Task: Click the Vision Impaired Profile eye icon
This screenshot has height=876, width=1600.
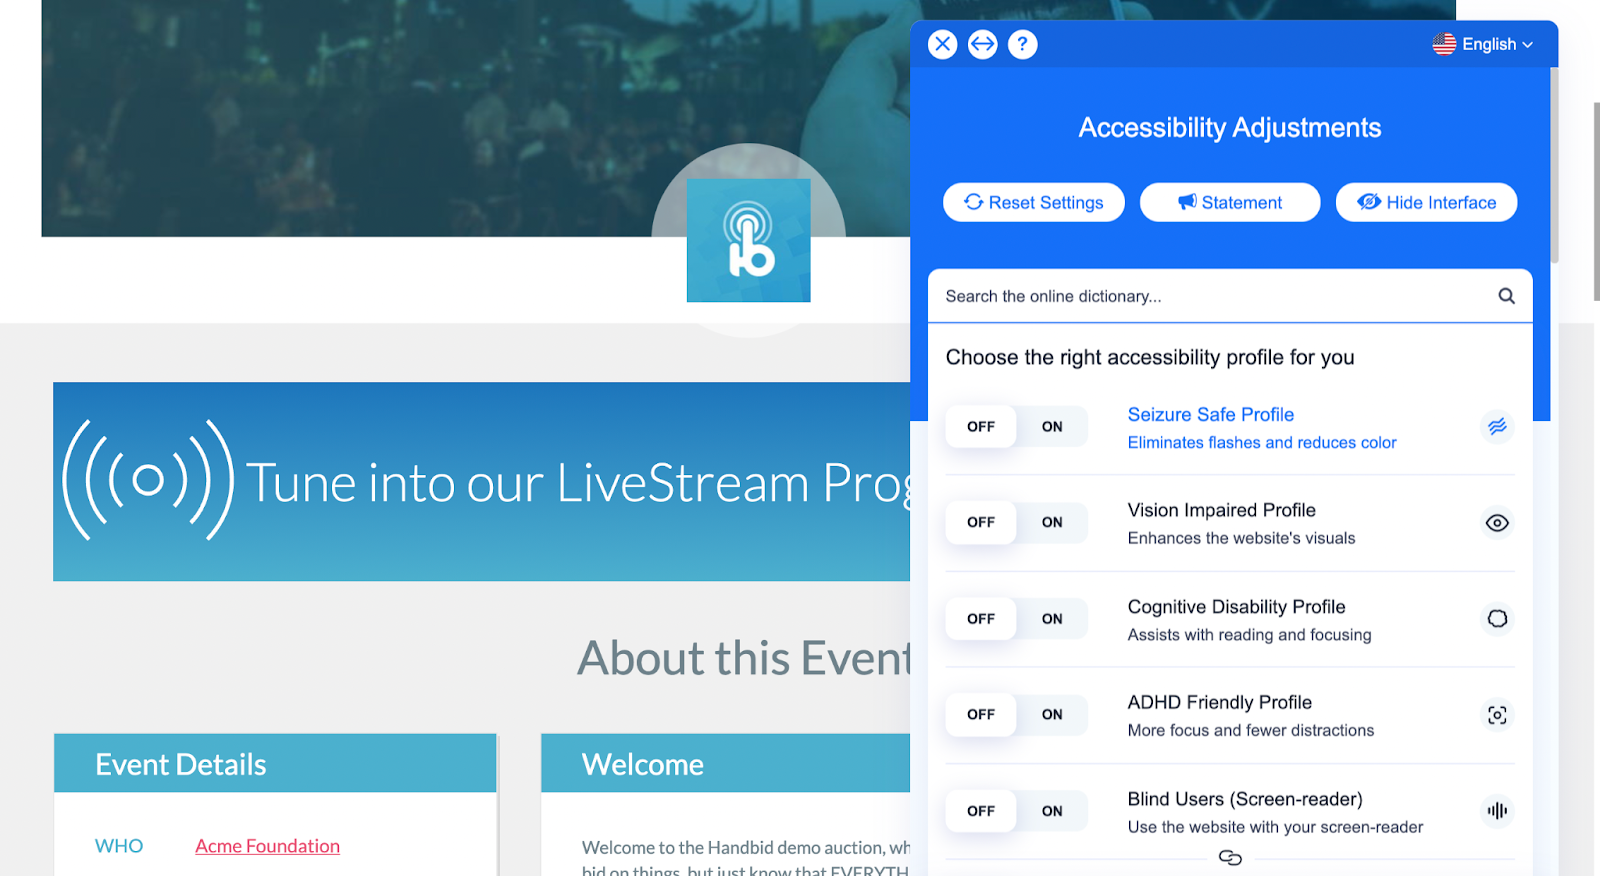Action: [1497, 523]
